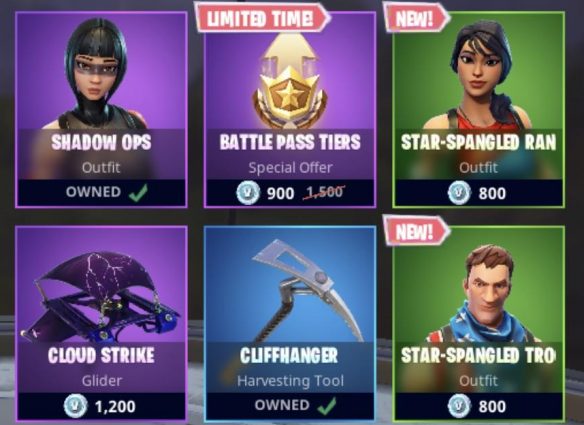Click the V-Bucks coin on Star-Spangled Trooper price
Viewport: 584px width, 425px height.
point(459,406)
